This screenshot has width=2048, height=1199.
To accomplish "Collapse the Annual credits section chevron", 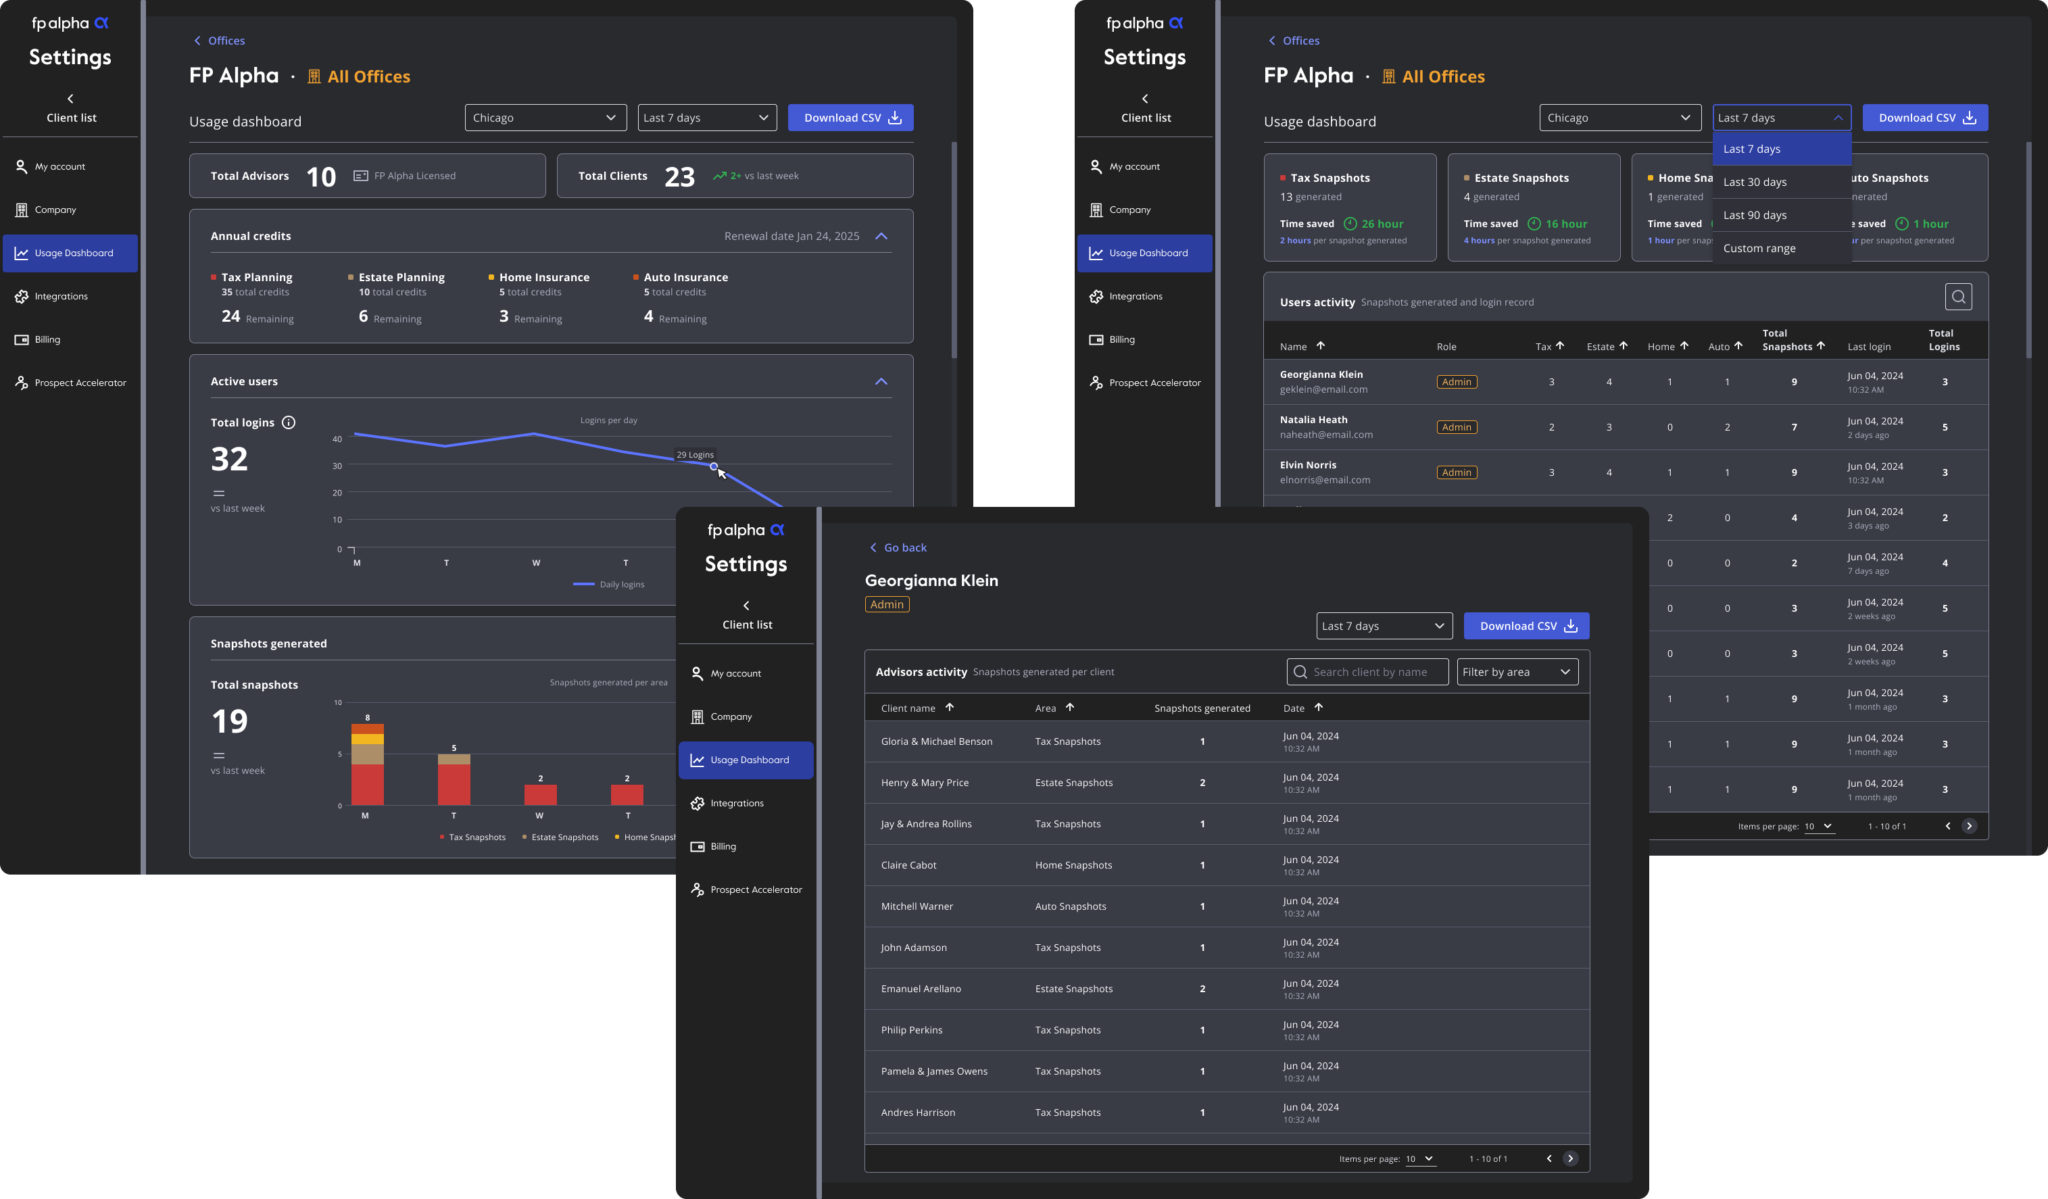I will pyautogui.click(x=882, y=236).
